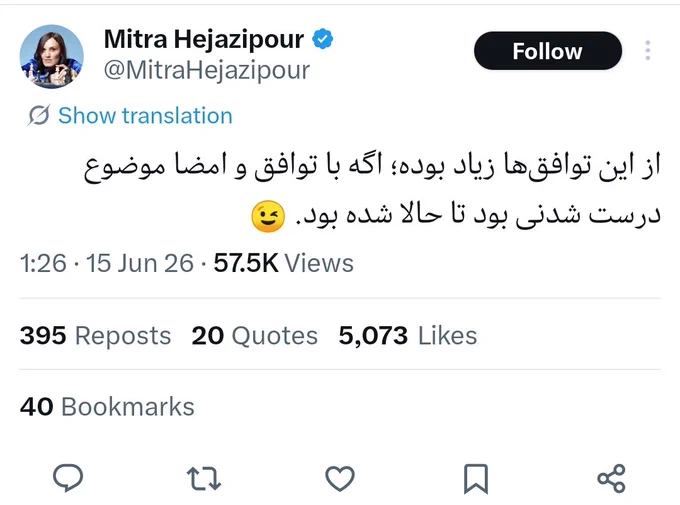Click the blue verified badge
This screenshot has height=505, width=680.
(323, 39)
